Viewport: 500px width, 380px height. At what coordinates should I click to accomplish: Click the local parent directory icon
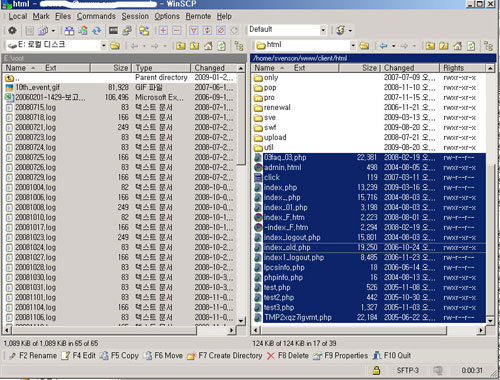[181, 46]
